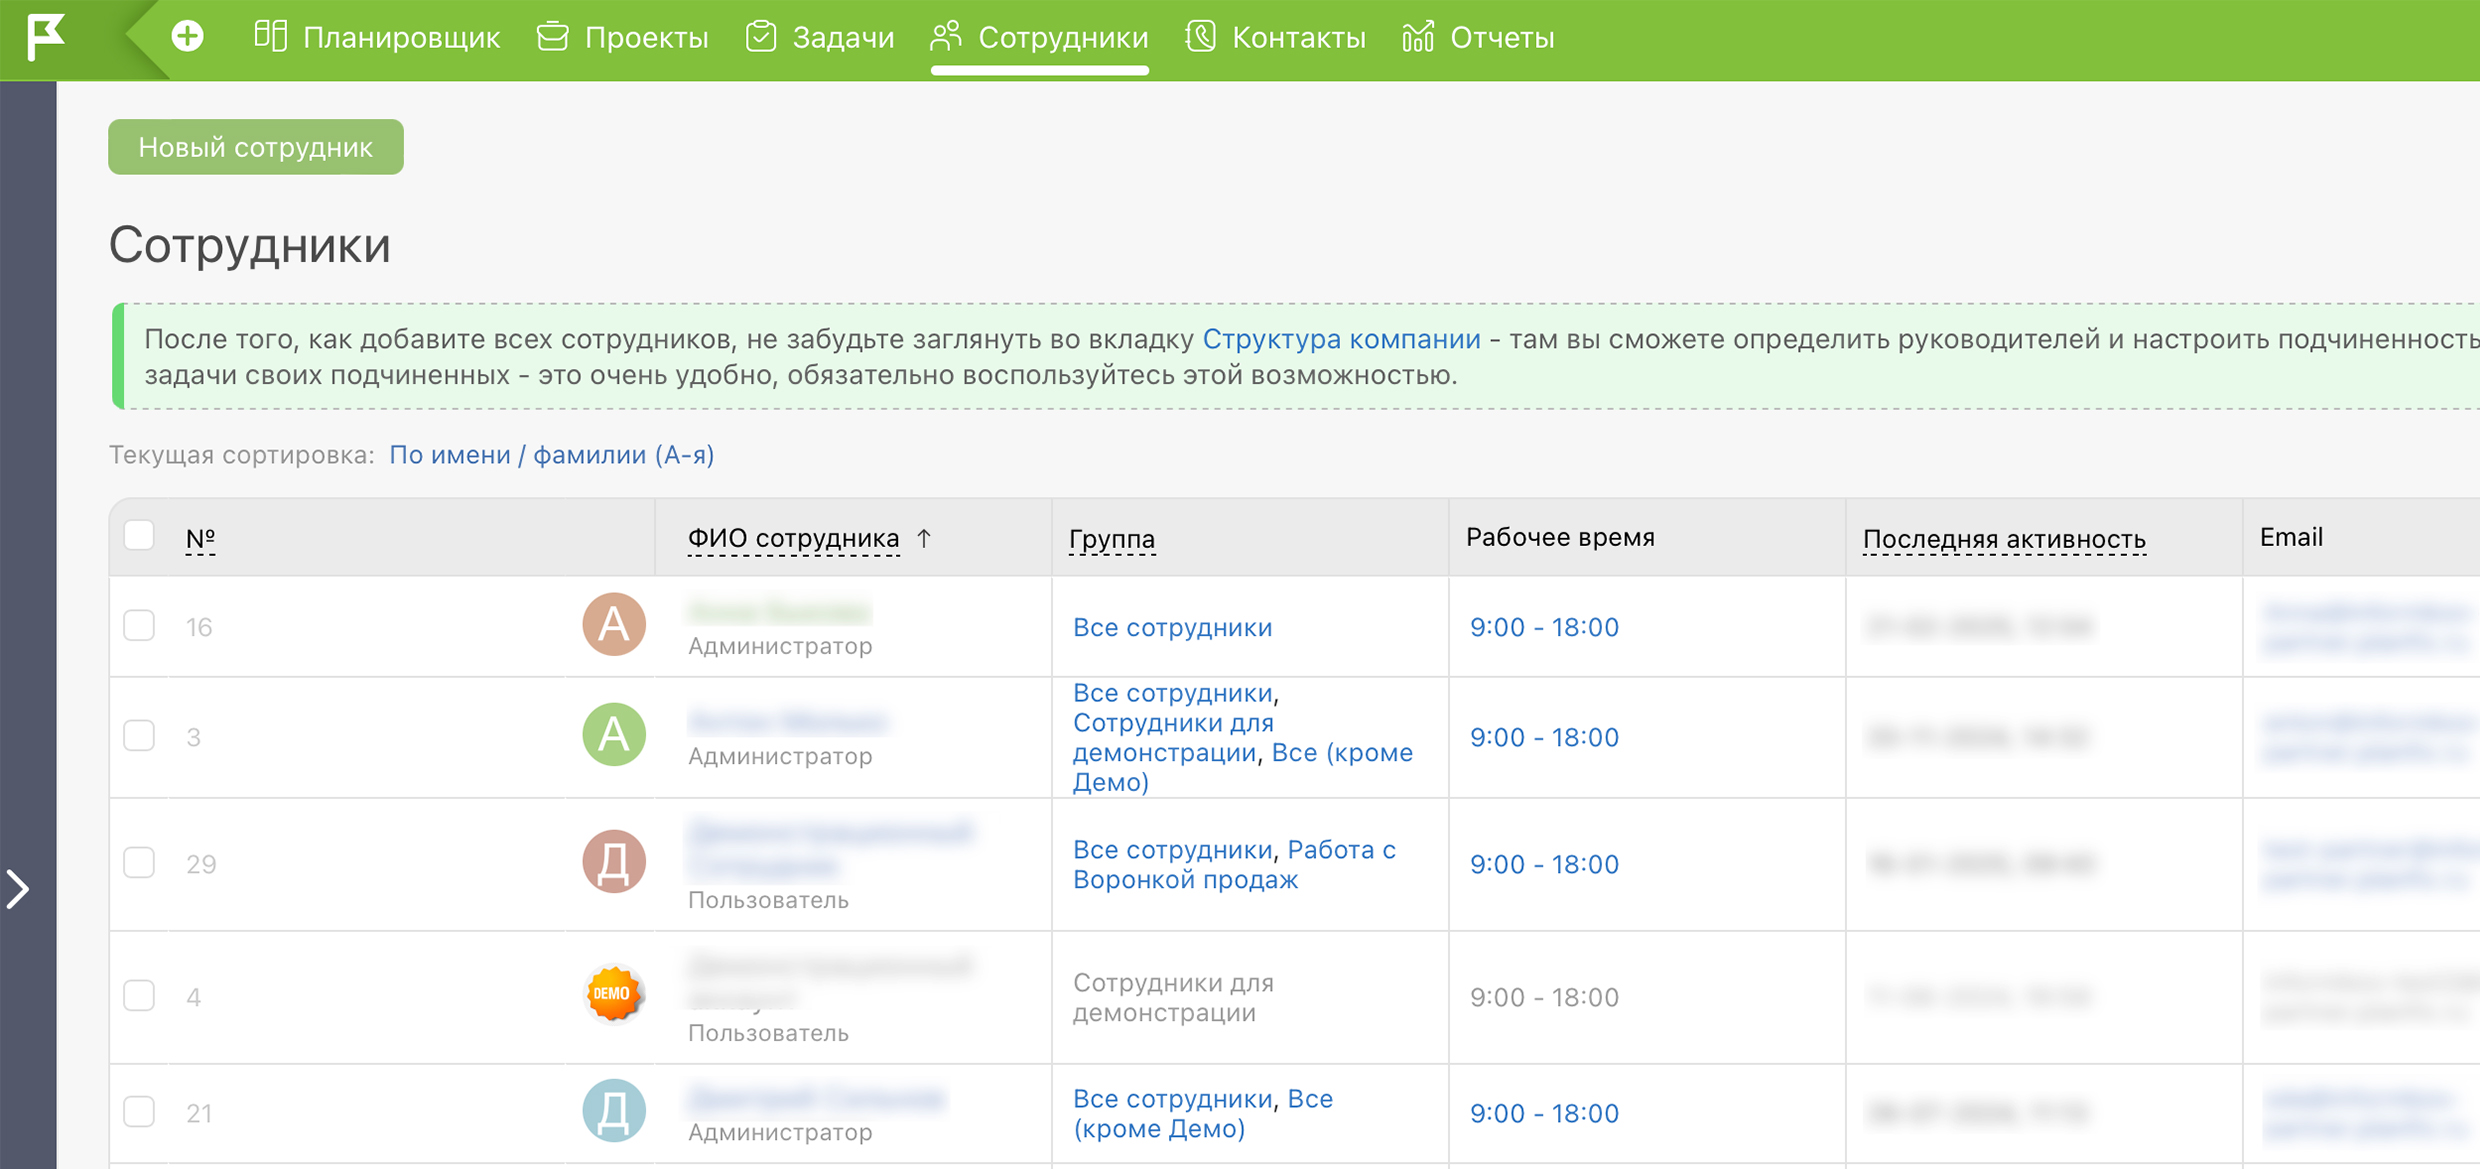The image size is (2480, 1169).
Task: Click Работа с Воронкой продаж group link
Action: [1235, 864]
